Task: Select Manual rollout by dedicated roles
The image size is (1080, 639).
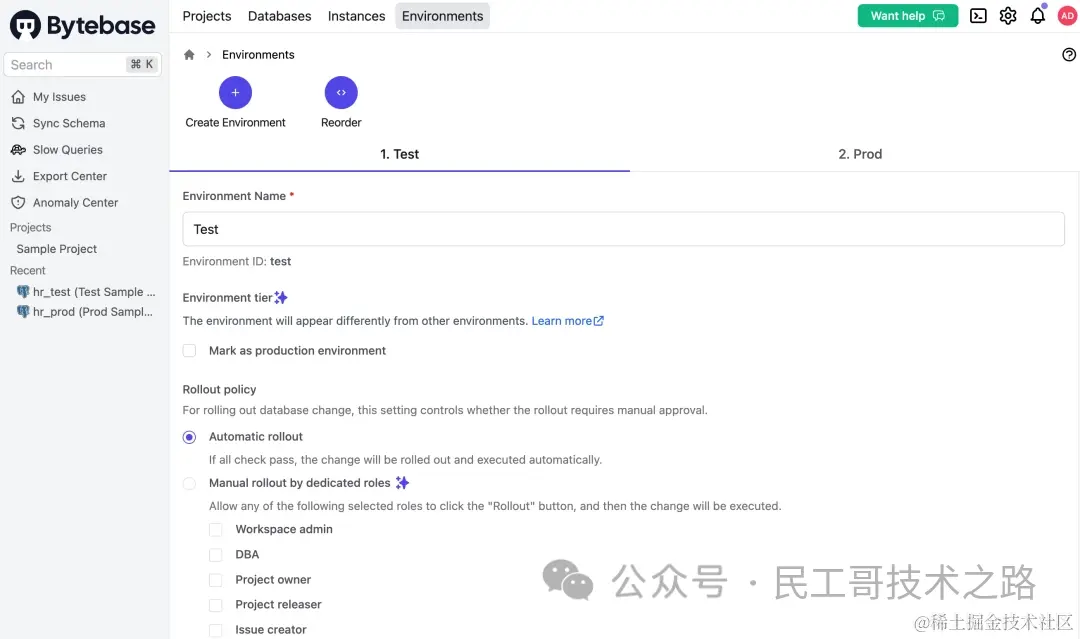Action: 189,483
